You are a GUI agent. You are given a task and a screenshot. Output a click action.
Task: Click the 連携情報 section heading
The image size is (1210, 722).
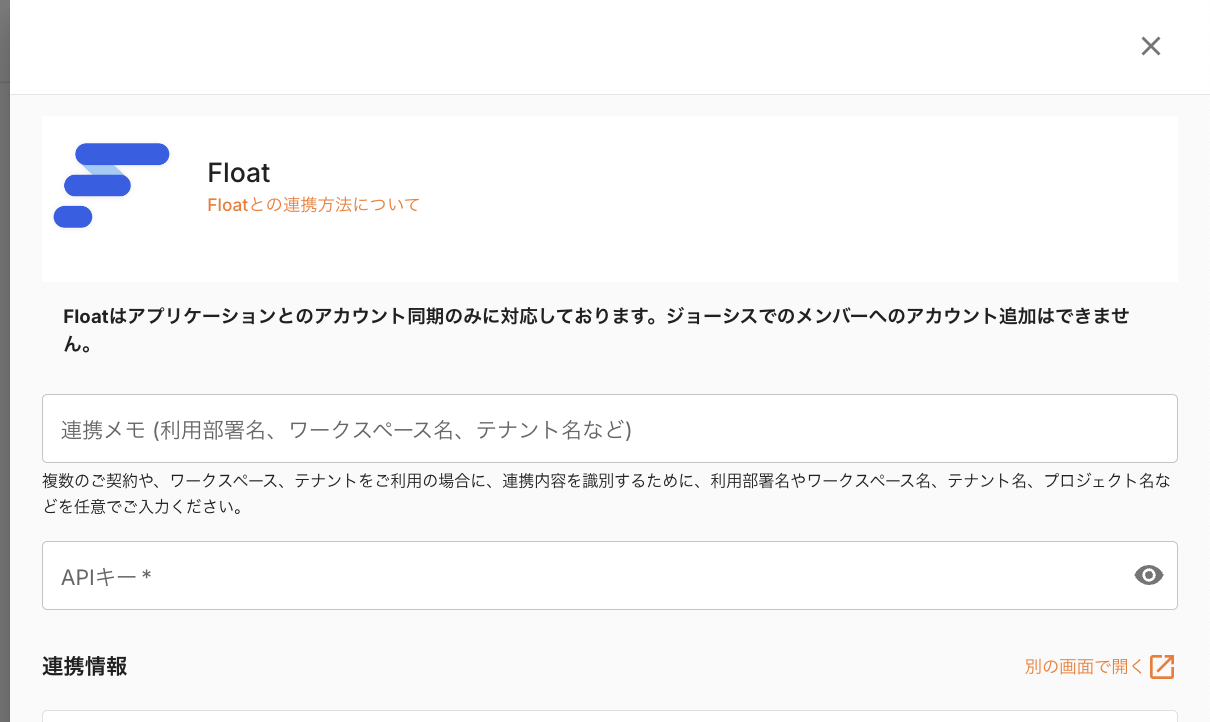85,667
